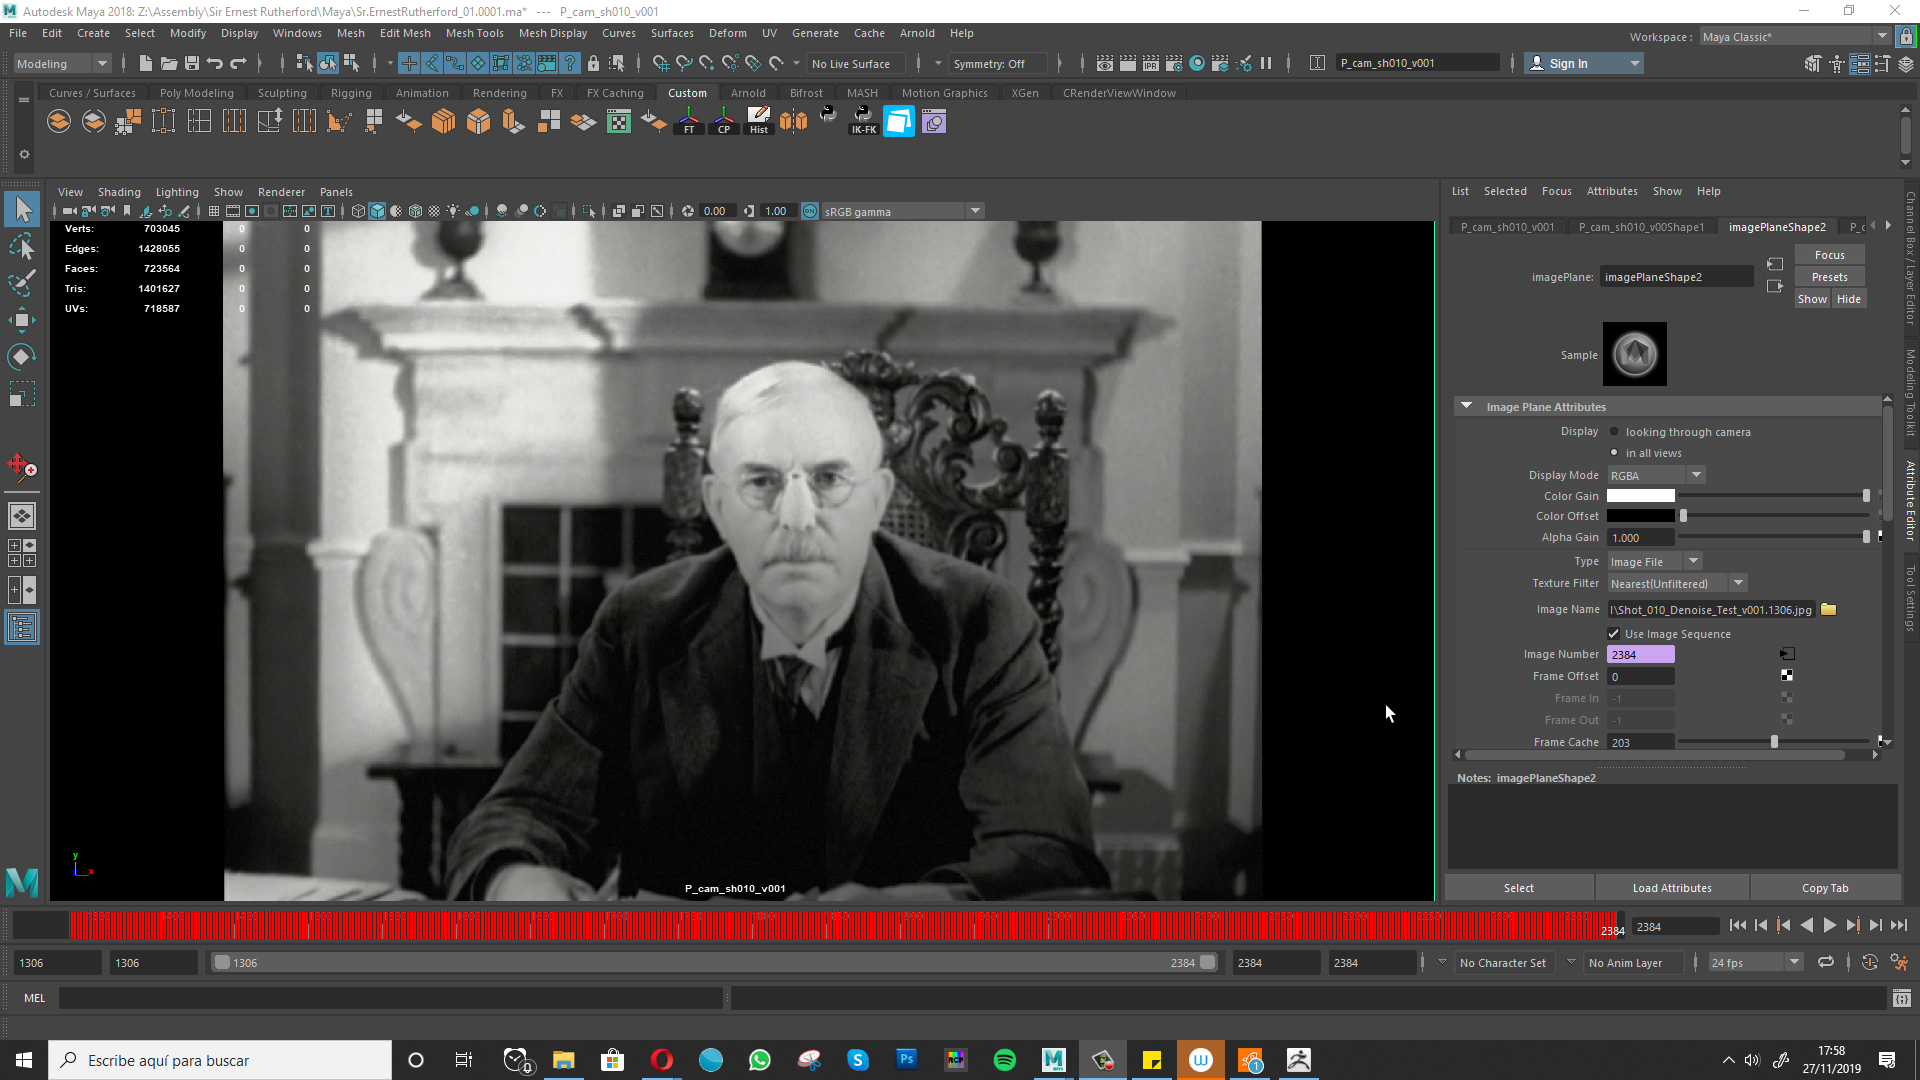Click the Pause Viewport 2.0 icon
The width and height of the screenshot is (1920, 1080).
(x=1266, y=63)
